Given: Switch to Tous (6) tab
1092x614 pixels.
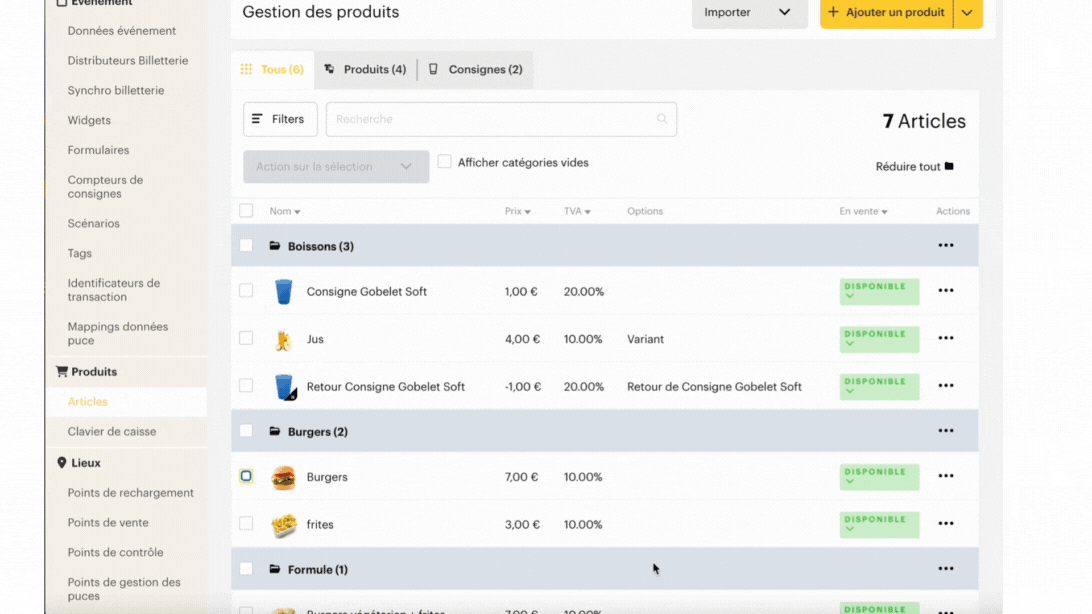Looking at the screenshot, I should pyautogui.click(x=272, y=70).
